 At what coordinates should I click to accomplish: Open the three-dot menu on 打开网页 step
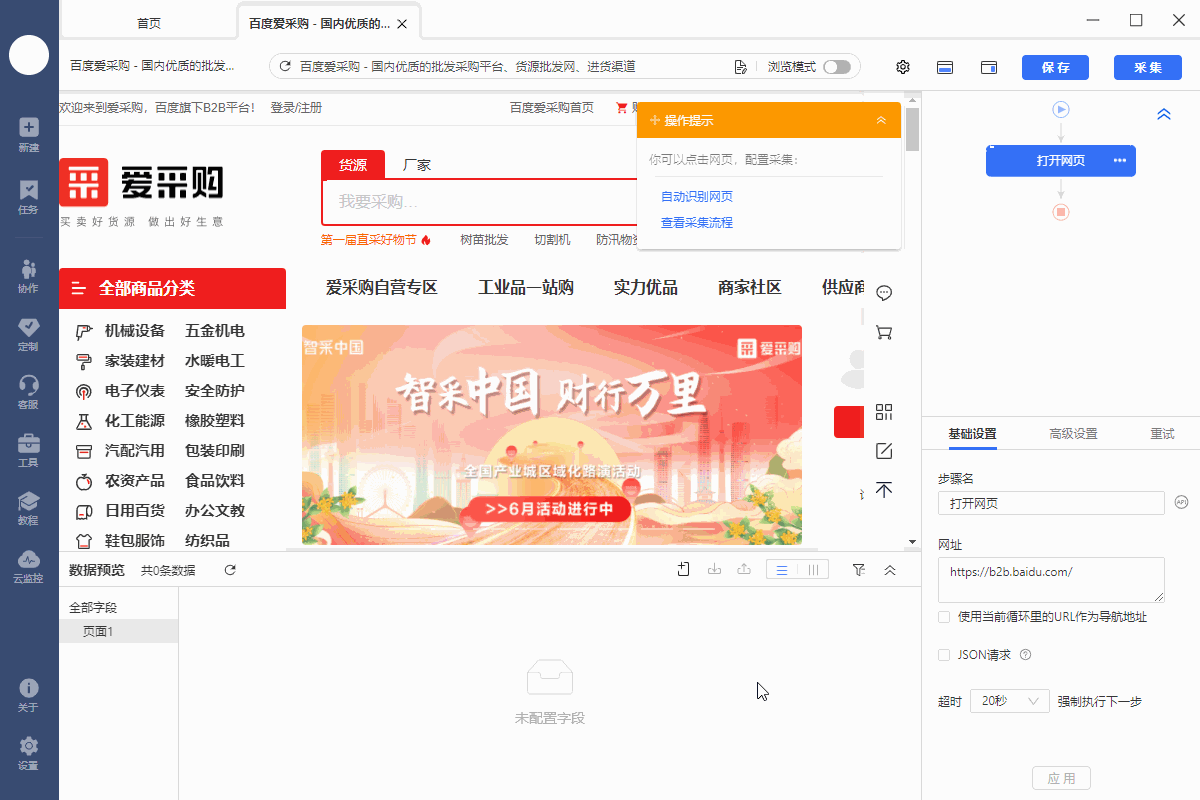(1119, 161)
